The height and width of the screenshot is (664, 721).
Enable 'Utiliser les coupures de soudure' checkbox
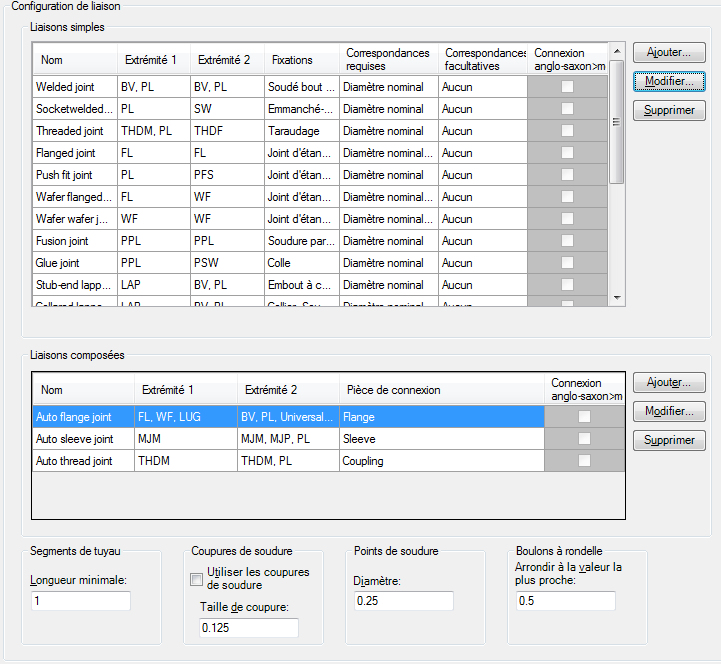click(x=196, y=579)
